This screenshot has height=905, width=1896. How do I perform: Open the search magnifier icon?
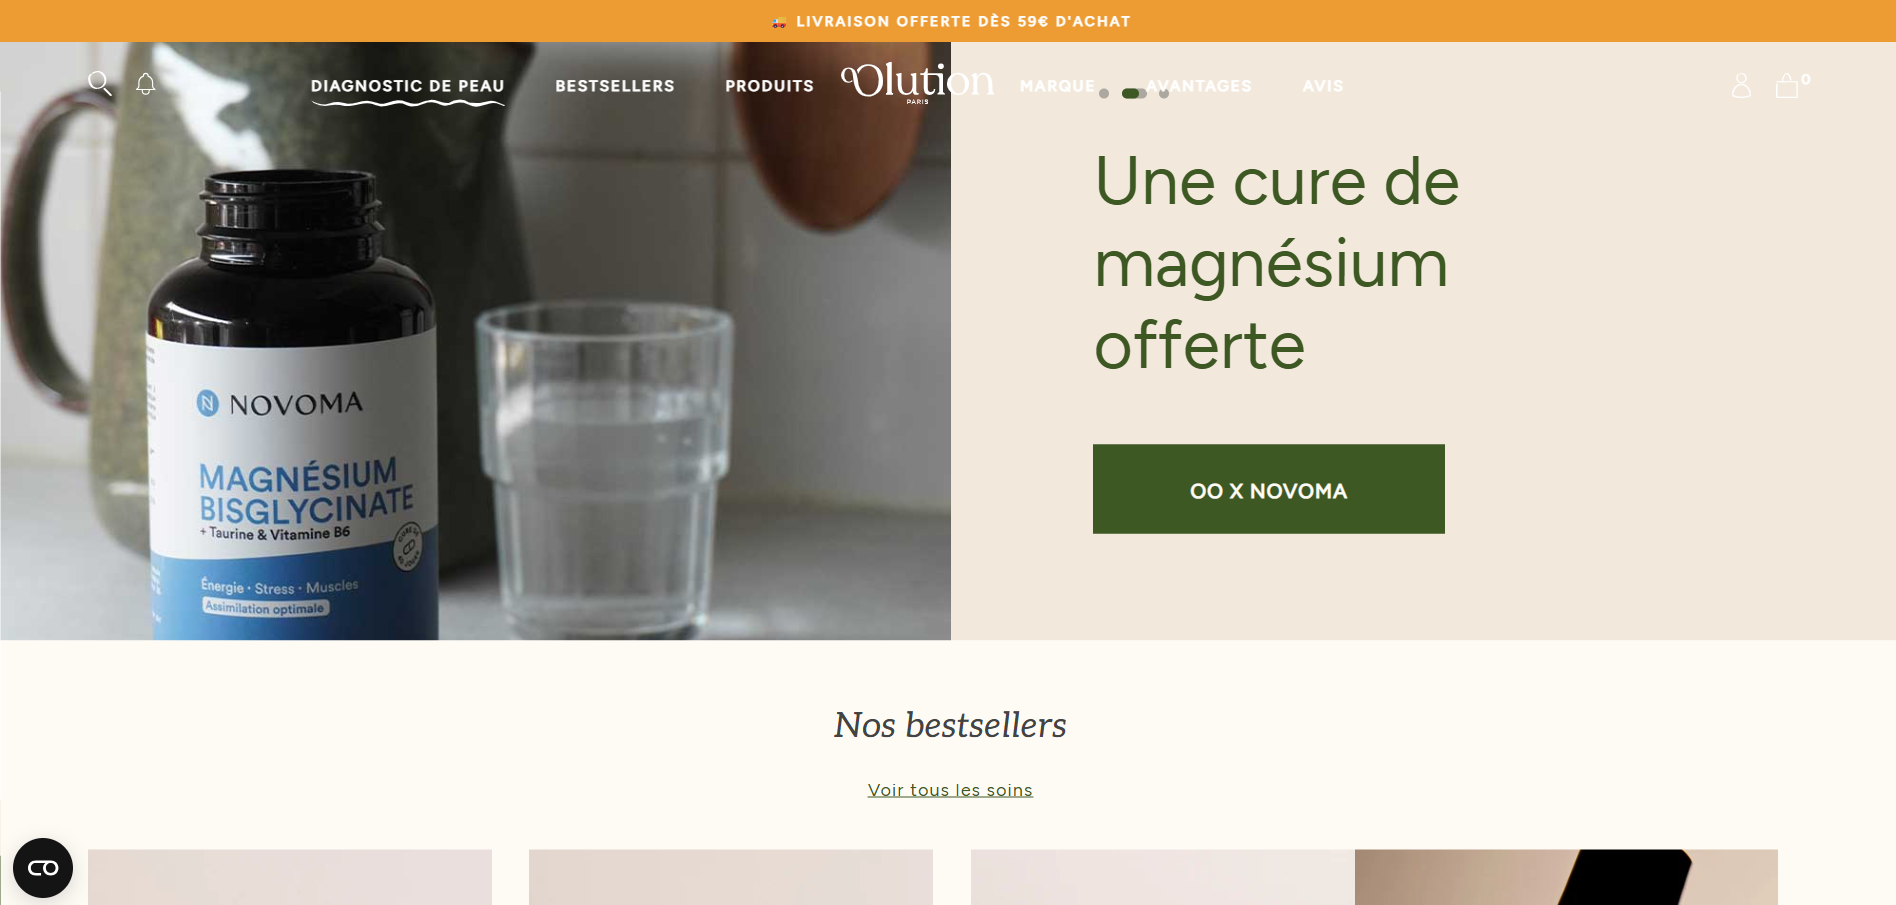[100, 84]
